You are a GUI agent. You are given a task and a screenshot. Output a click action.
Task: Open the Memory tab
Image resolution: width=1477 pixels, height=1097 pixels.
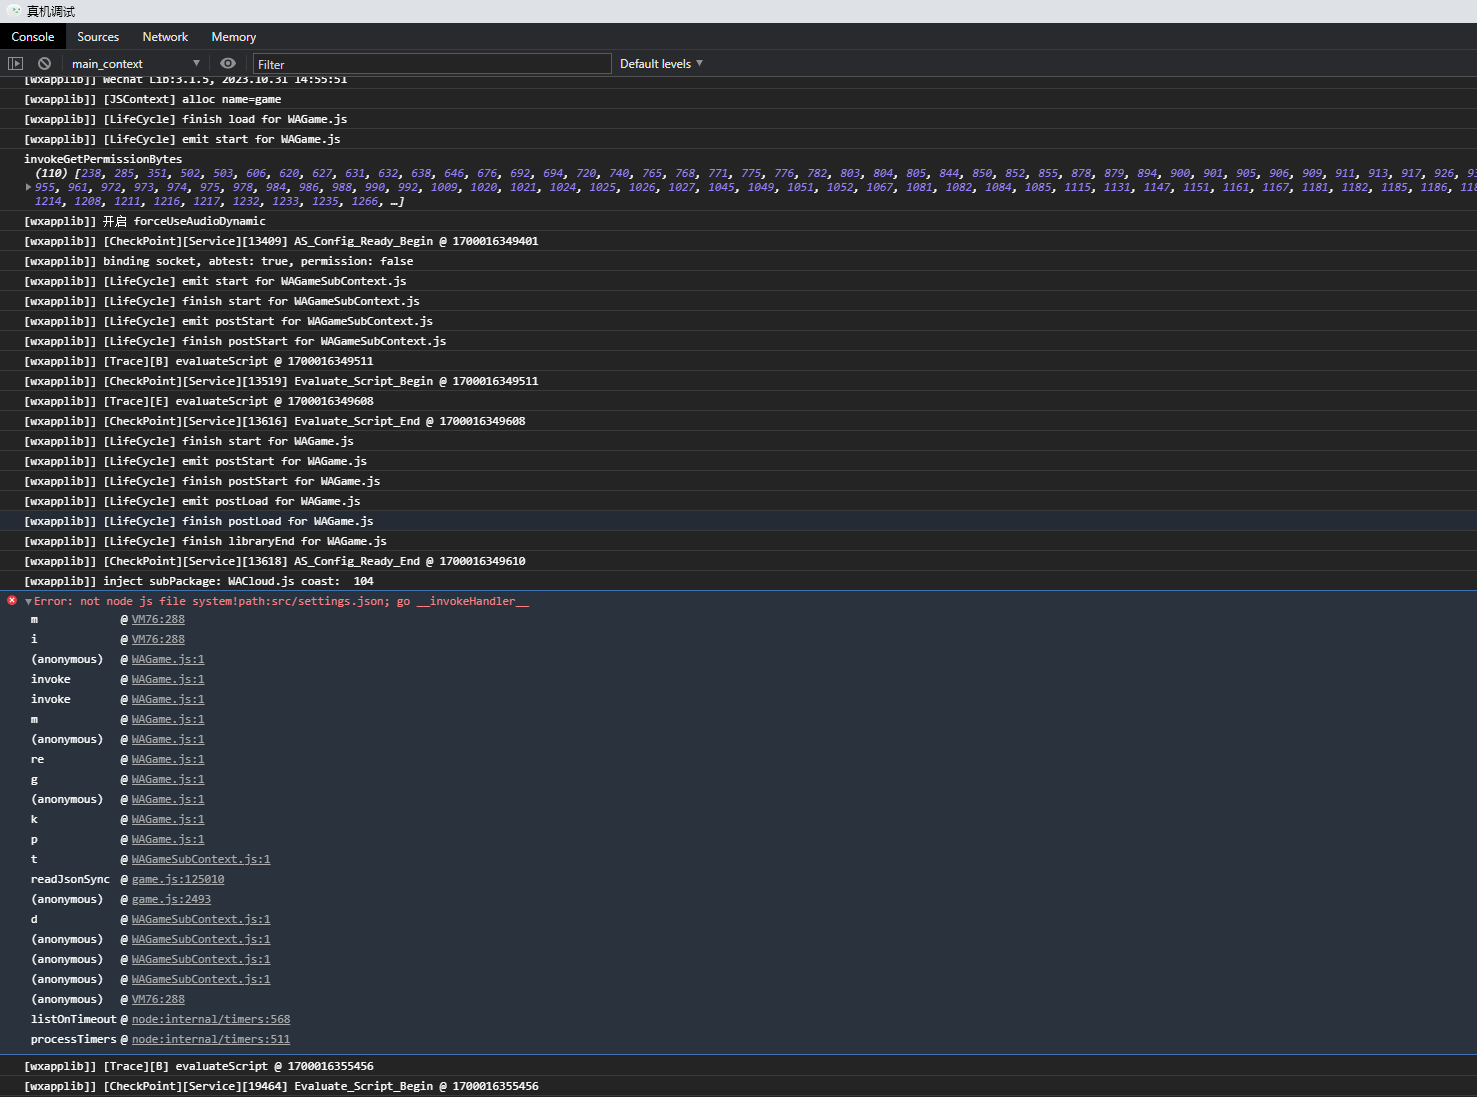tap(233, 37)
